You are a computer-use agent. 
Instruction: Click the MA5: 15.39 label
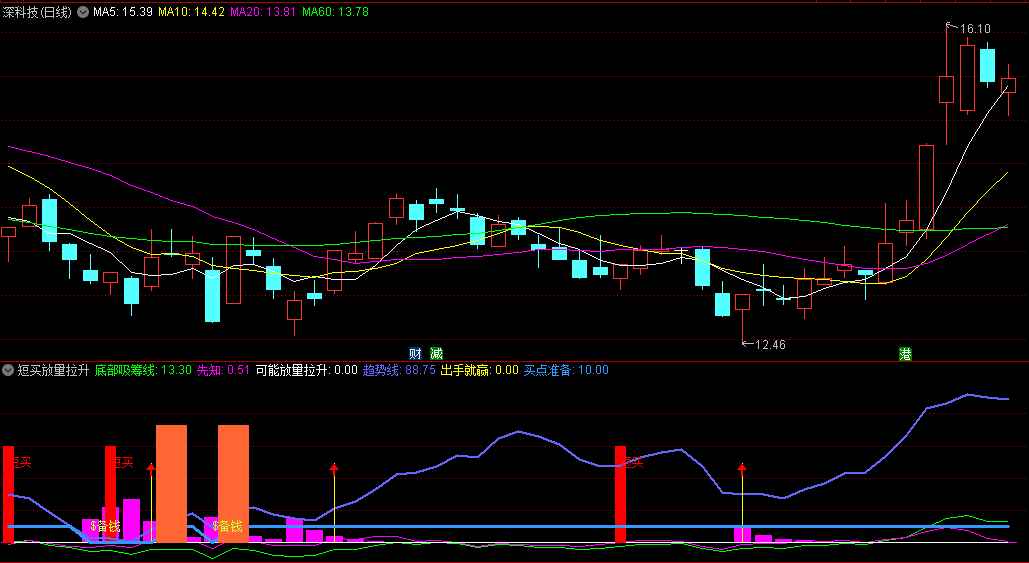pos(123,12)
